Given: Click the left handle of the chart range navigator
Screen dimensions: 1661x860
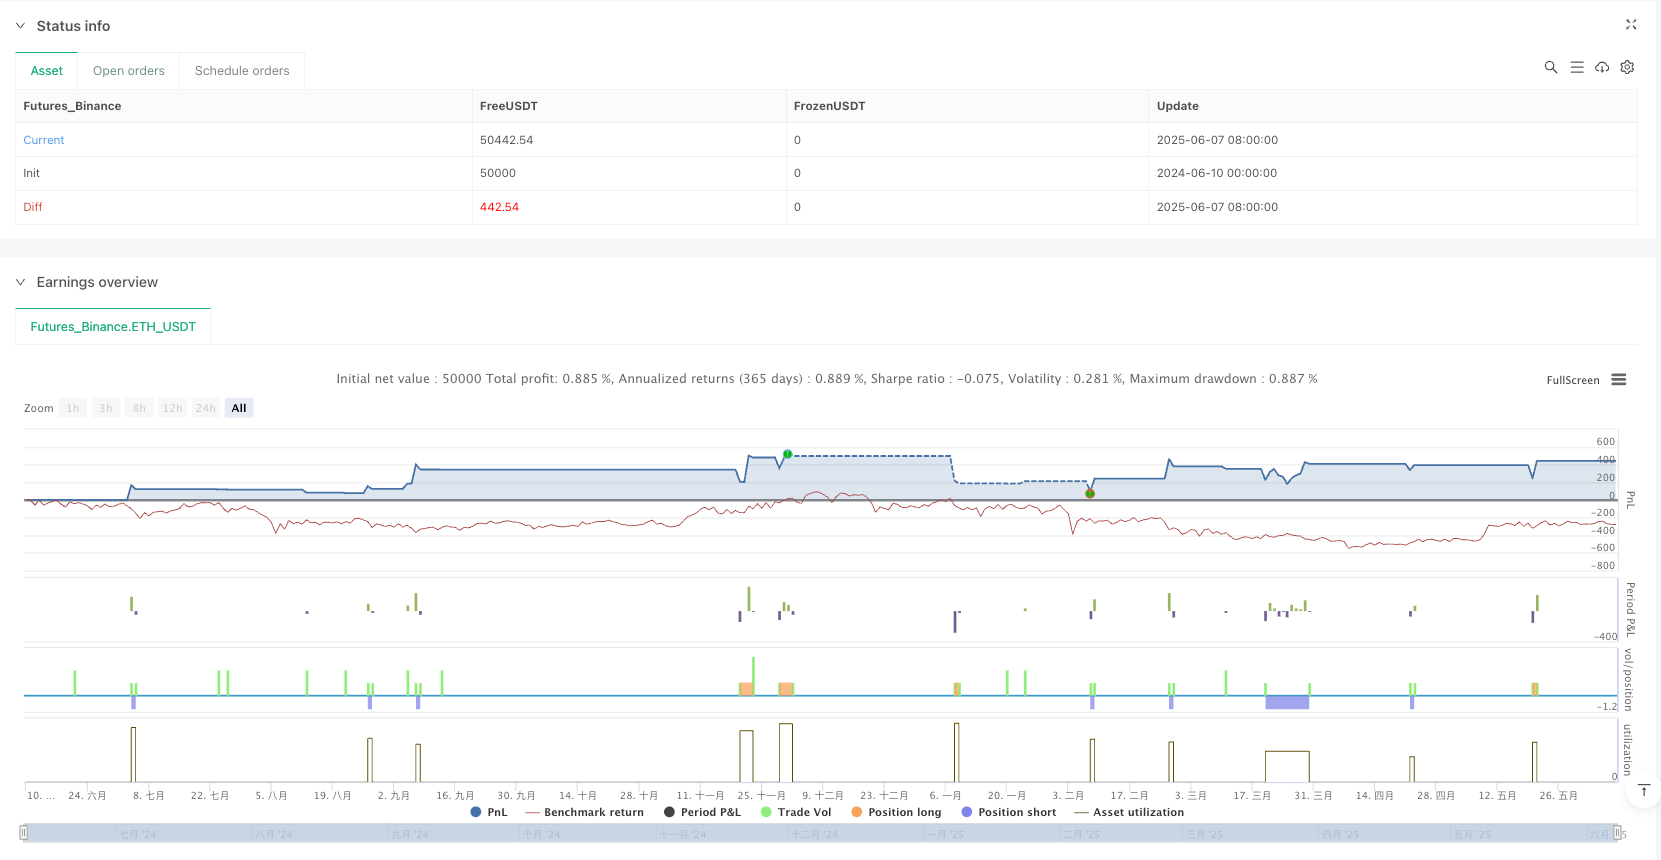Looking at the screenshot, I should (24, 833).
